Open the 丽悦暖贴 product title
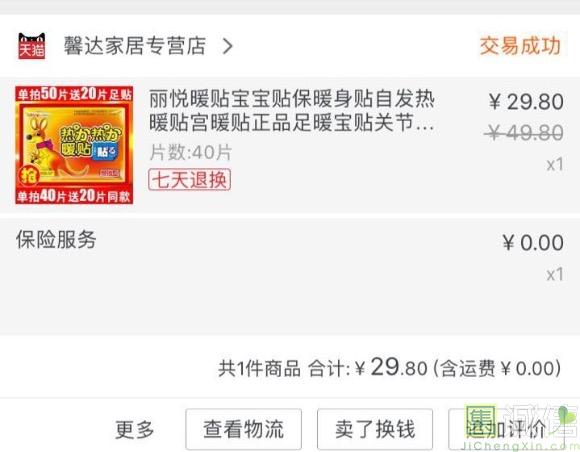The height and width of the screenshot is (452, 580). tap(292, 111)
